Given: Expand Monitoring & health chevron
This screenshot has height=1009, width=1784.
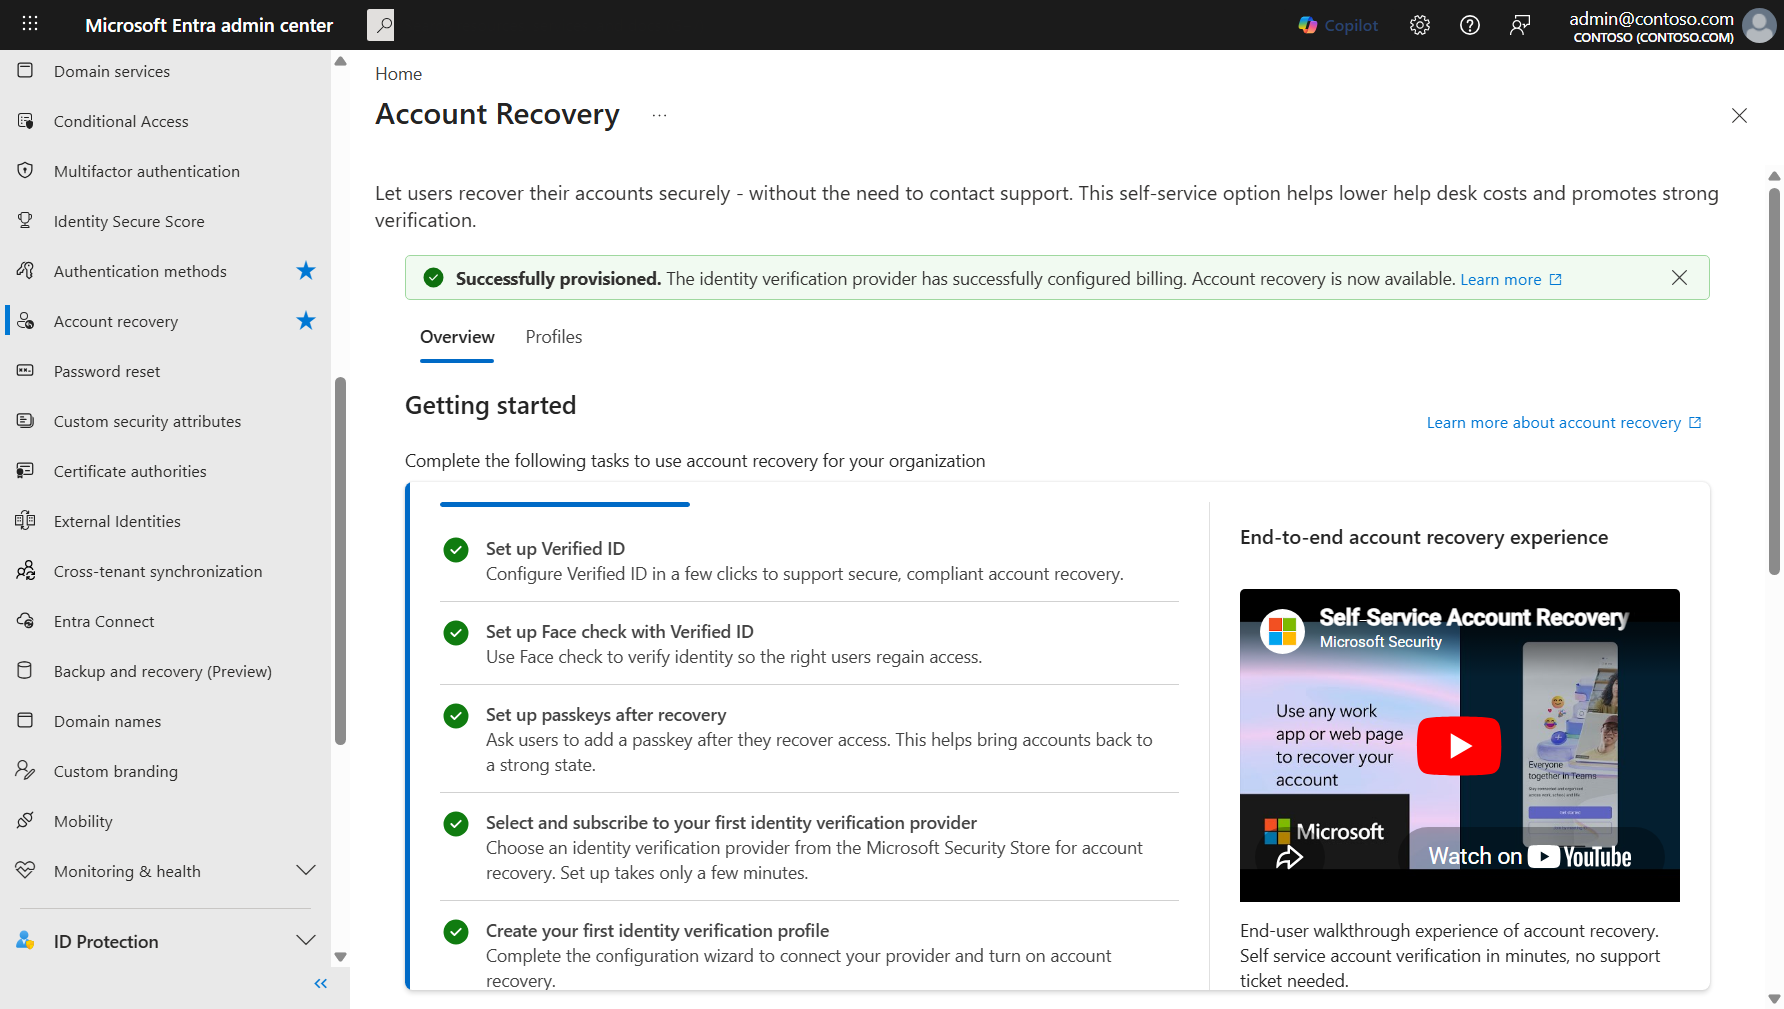Looking at the screenshot, I should 306,871.
